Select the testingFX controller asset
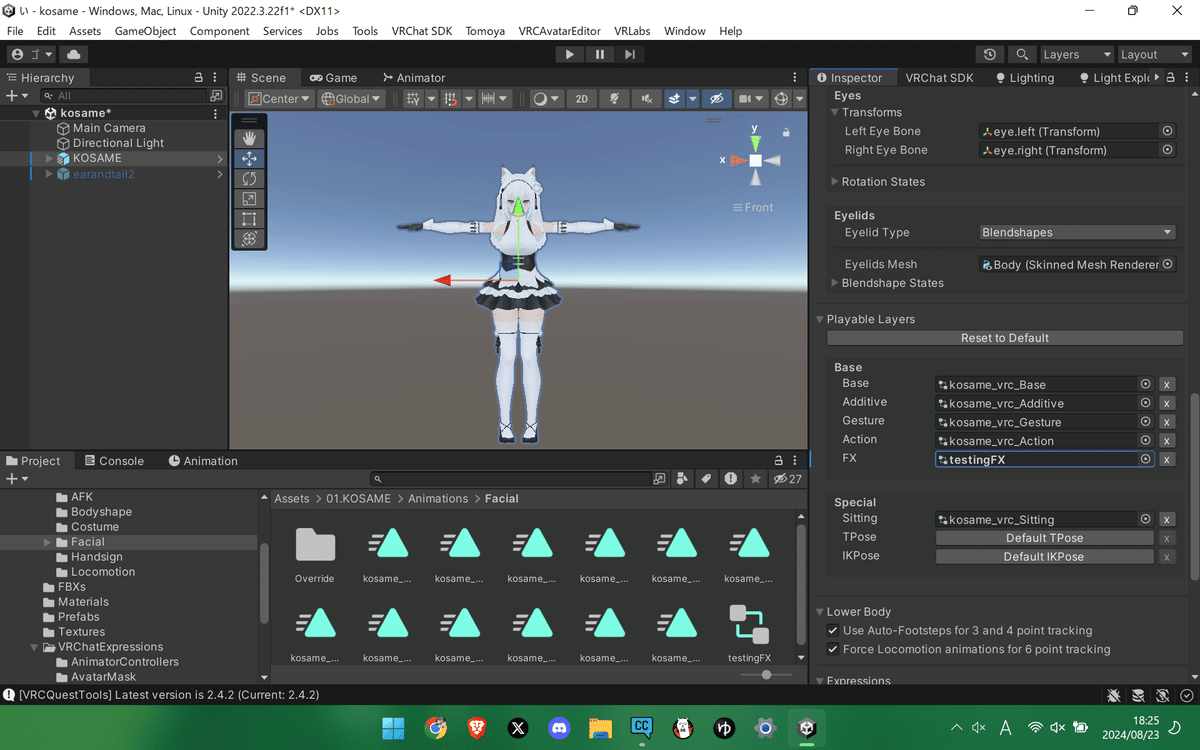Viewport: 1200px width, 750px height. 749,634
